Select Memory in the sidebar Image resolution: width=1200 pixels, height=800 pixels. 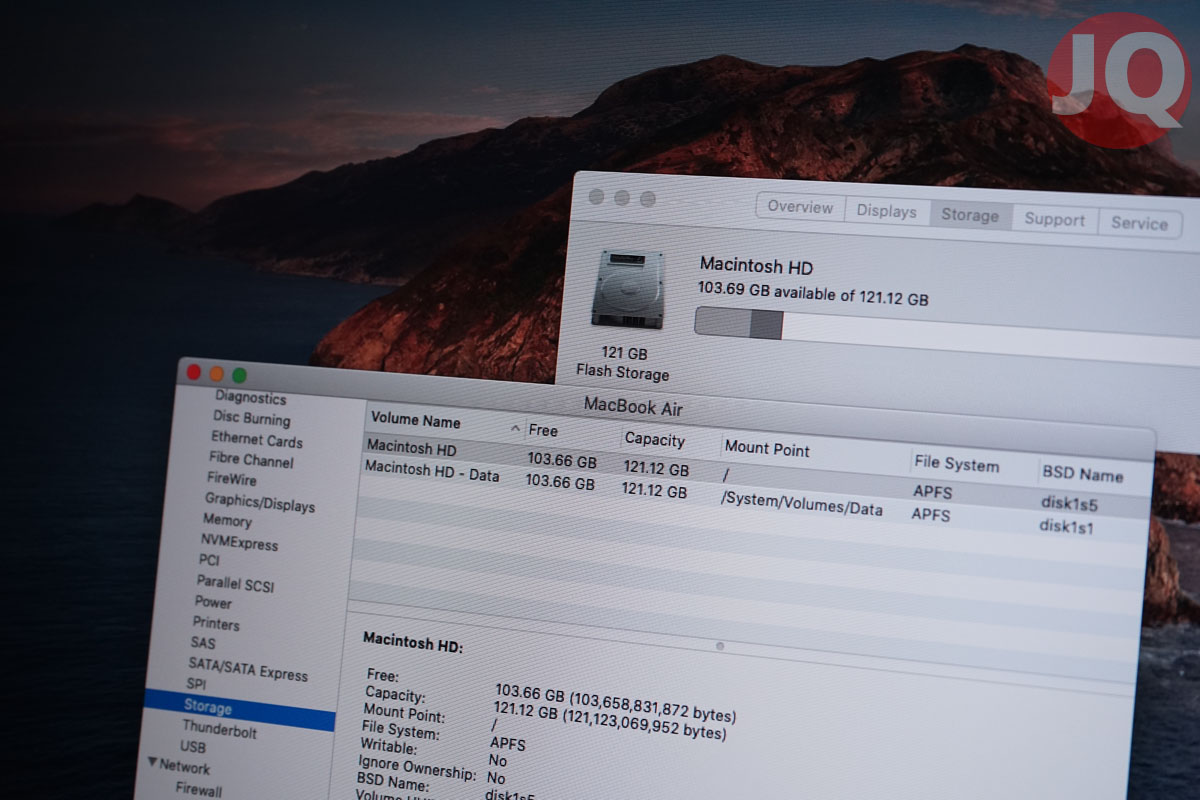227,520
